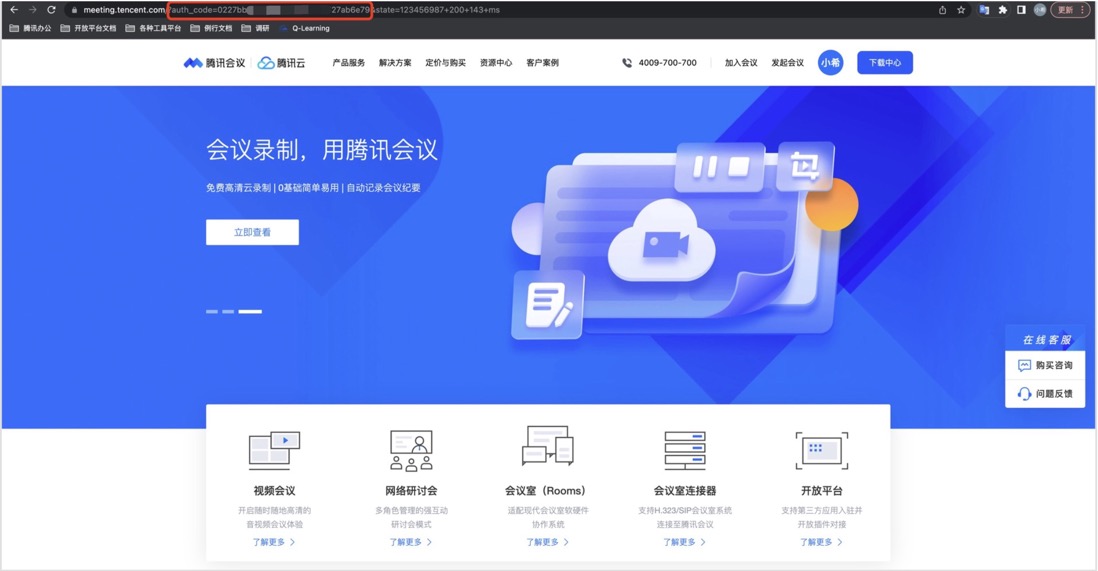
Task: Click the 会议室（Rooms）heading
Action: coord(548,490)
